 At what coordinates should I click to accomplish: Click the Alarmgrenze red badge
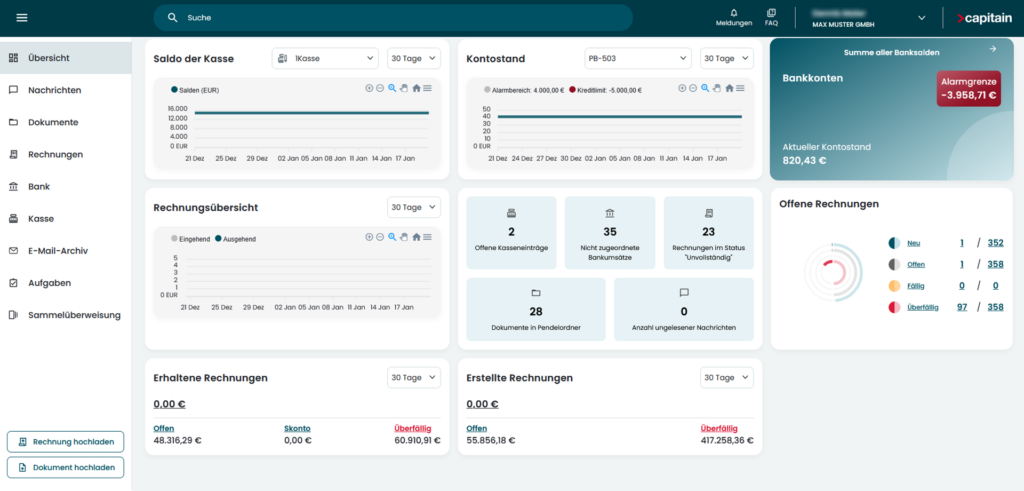[967, 89]
